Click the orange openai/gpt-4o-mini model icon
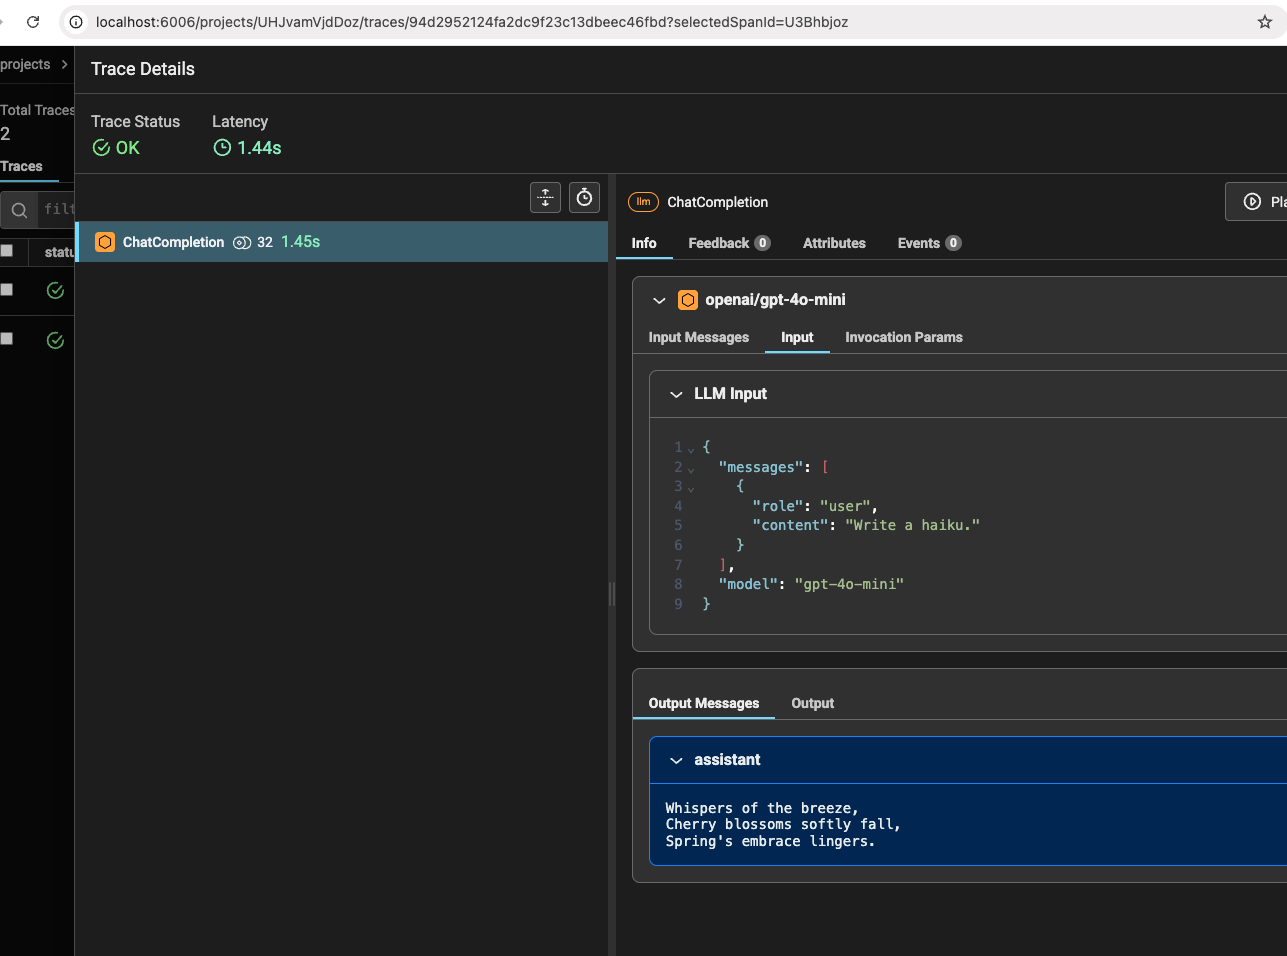The image size is (1287, 956). point(688,300)
